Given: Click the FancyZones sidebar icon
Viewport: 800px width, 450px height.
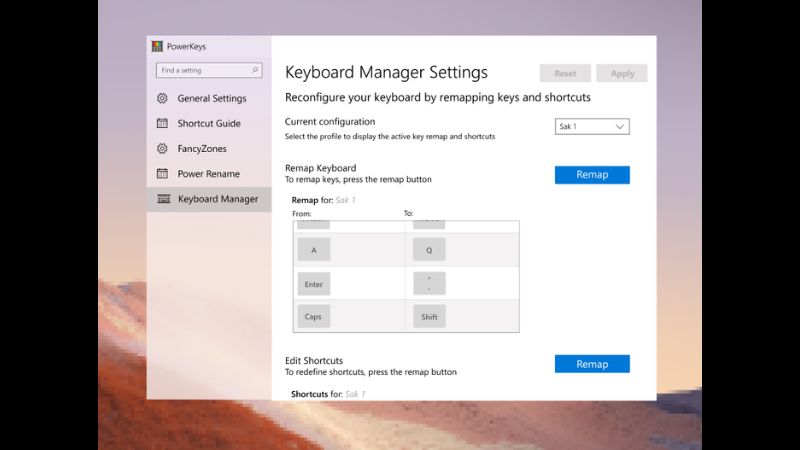Looking at the screenshot, I should click(x=162, y=149).
